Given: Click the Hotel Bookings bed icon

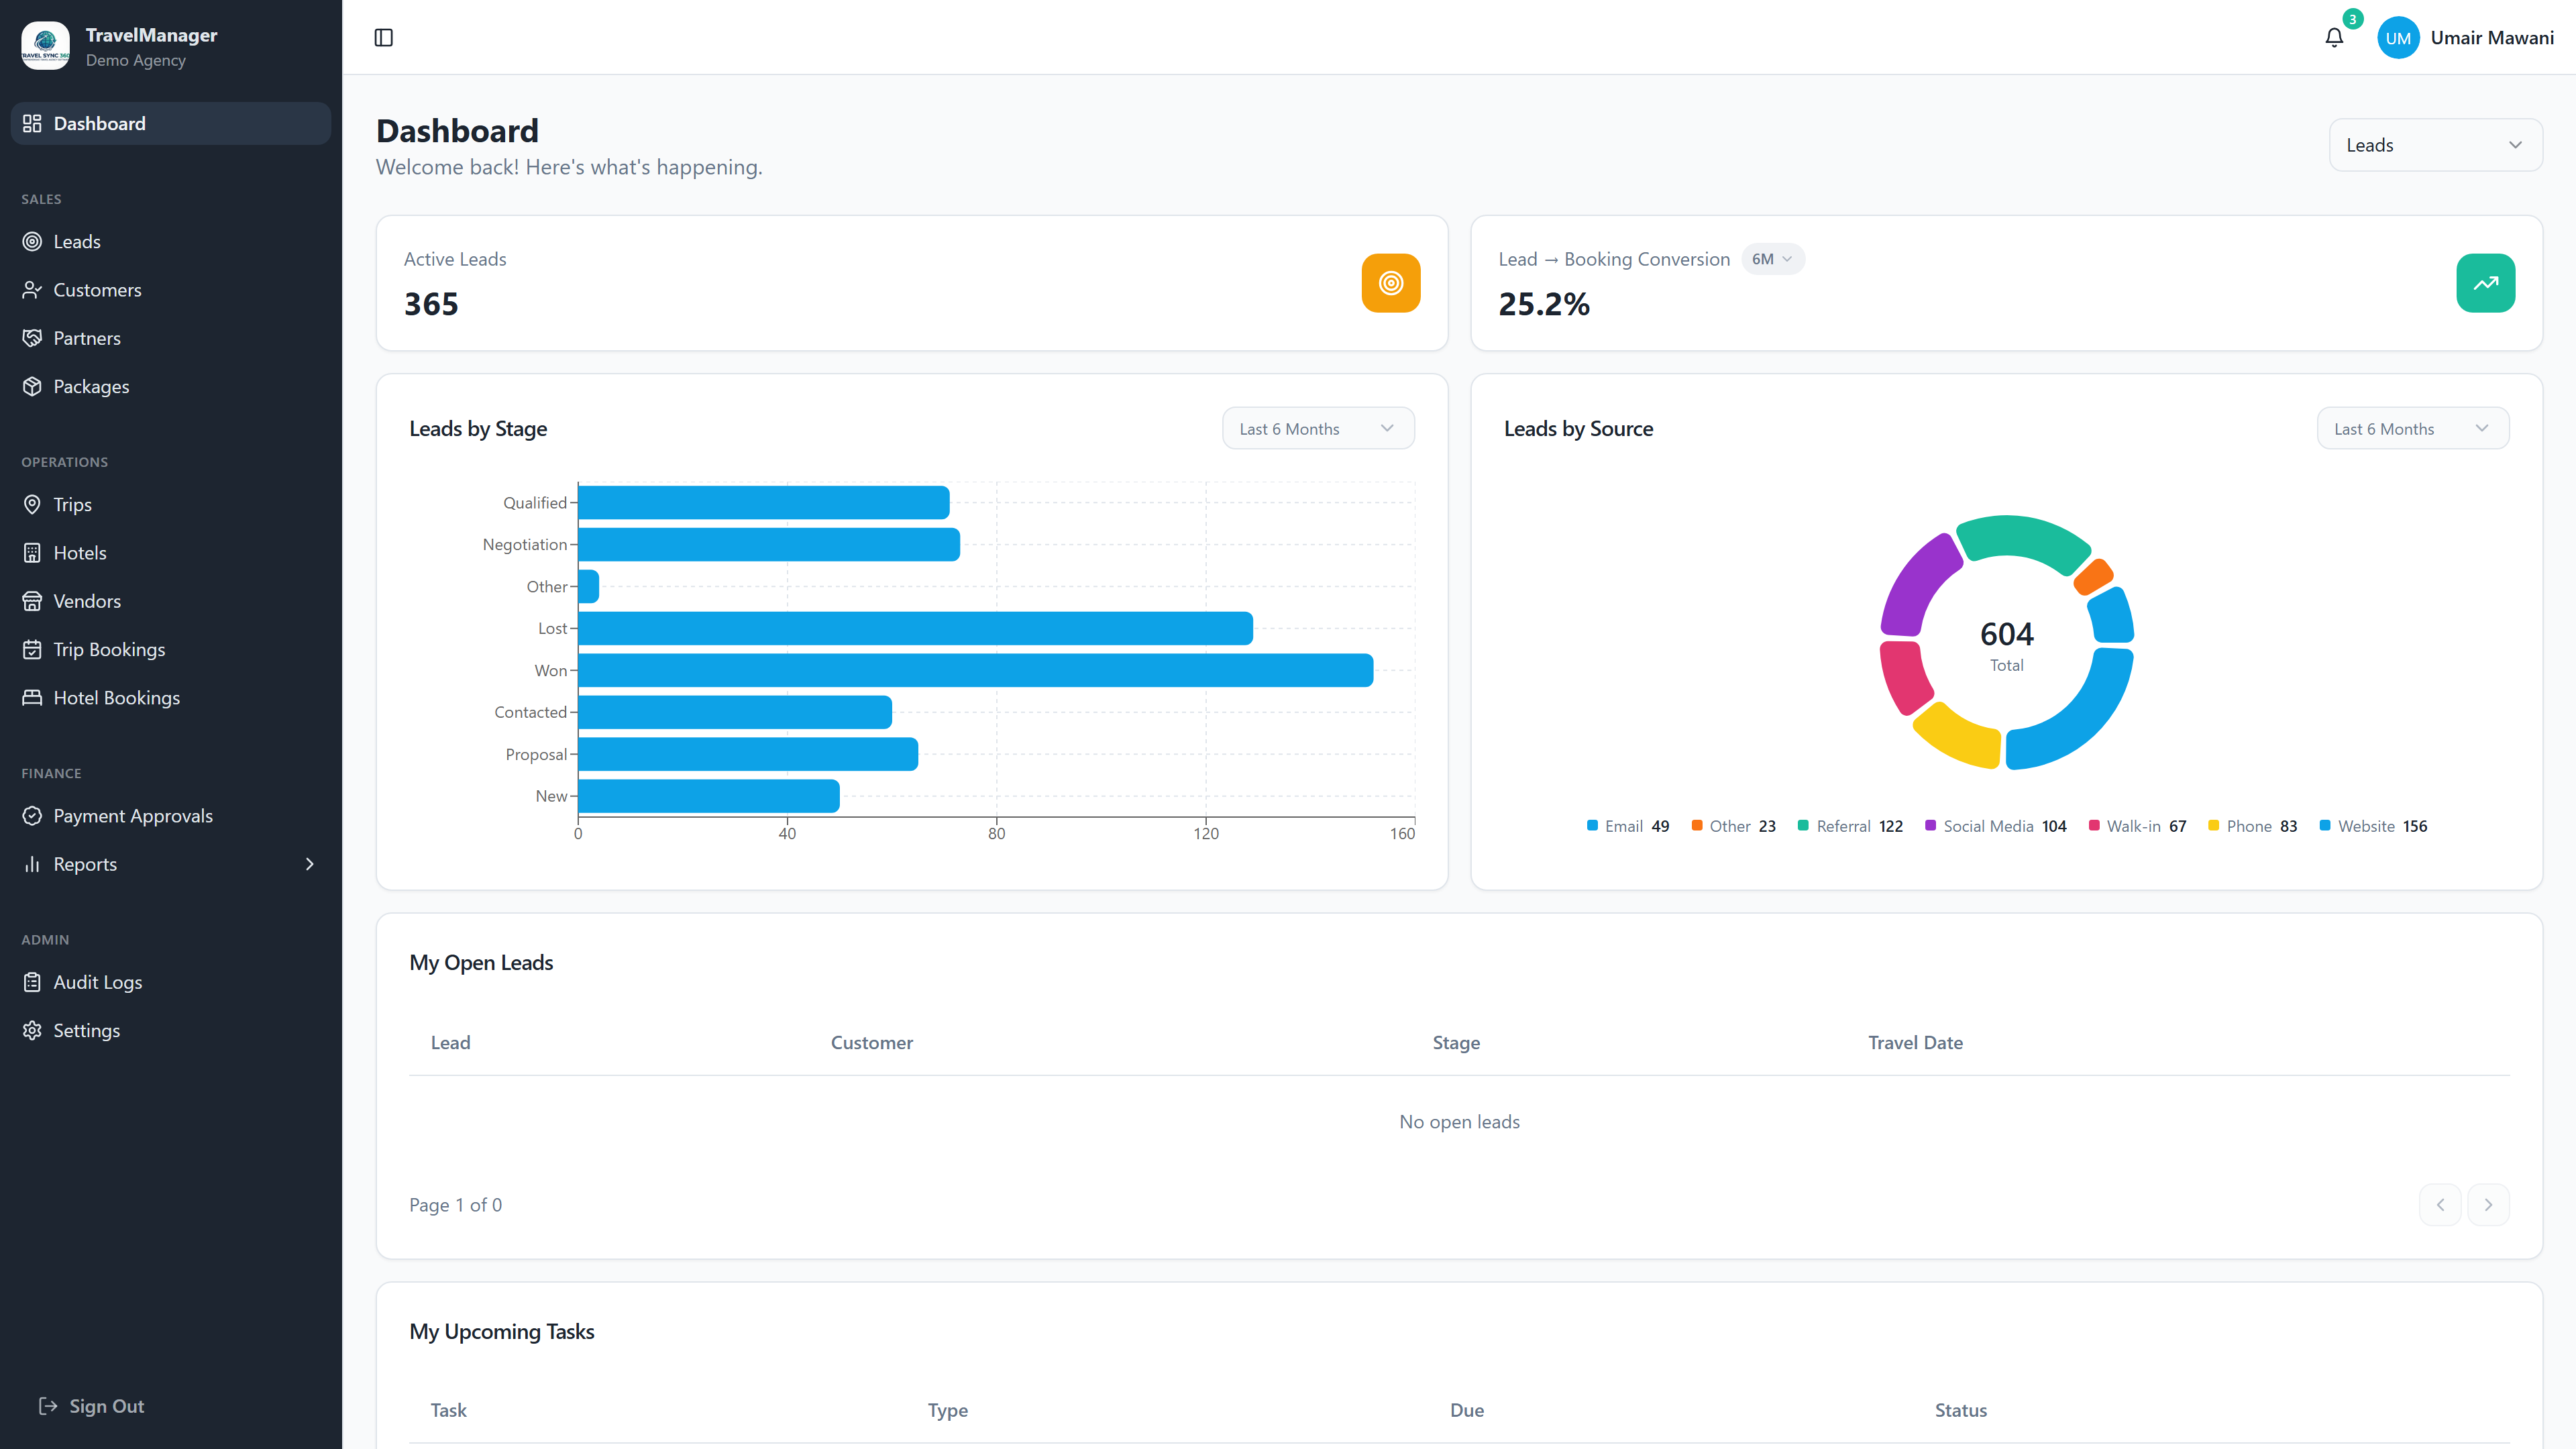Looking at the screenshot, I should [x=32, y=698].
